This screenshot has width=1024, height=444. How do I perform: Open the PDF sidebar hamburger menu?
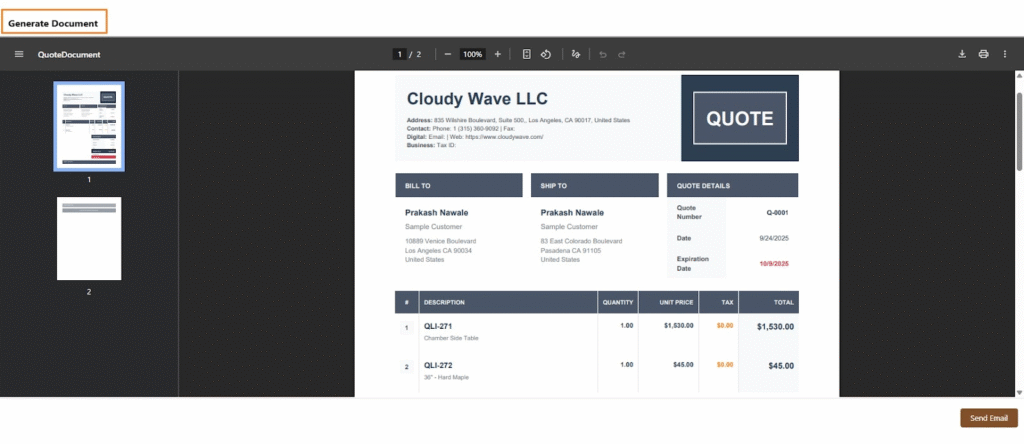click(x=18, y=54)
